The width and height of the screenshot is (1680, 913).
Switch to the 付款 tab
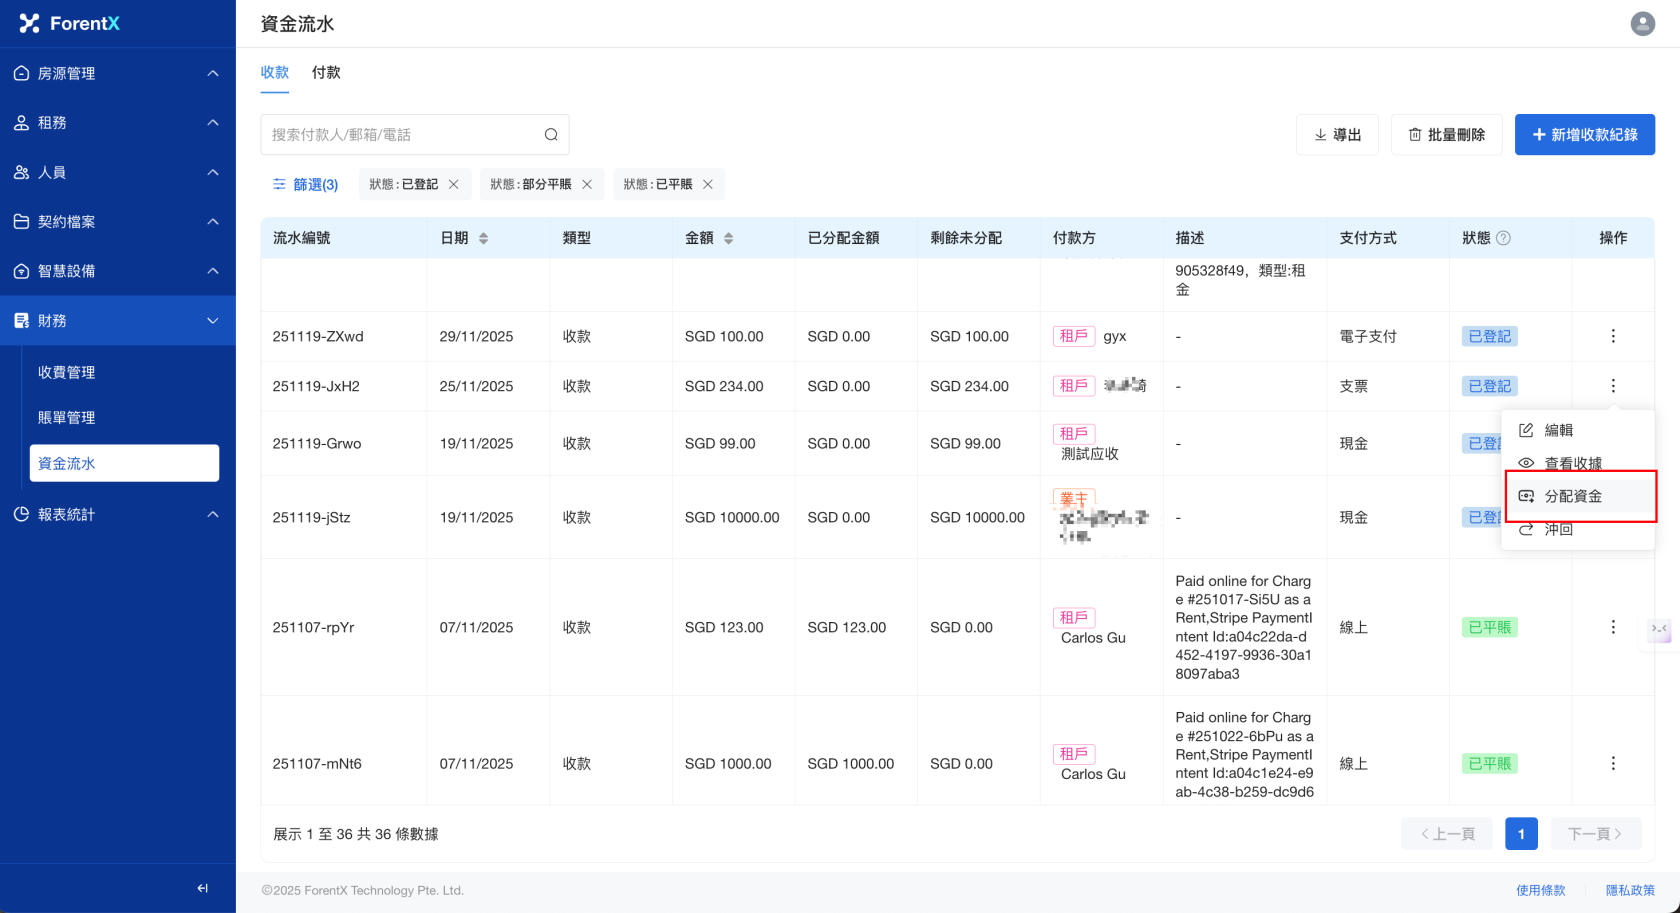pyautogui.click(x=326, y=73)
